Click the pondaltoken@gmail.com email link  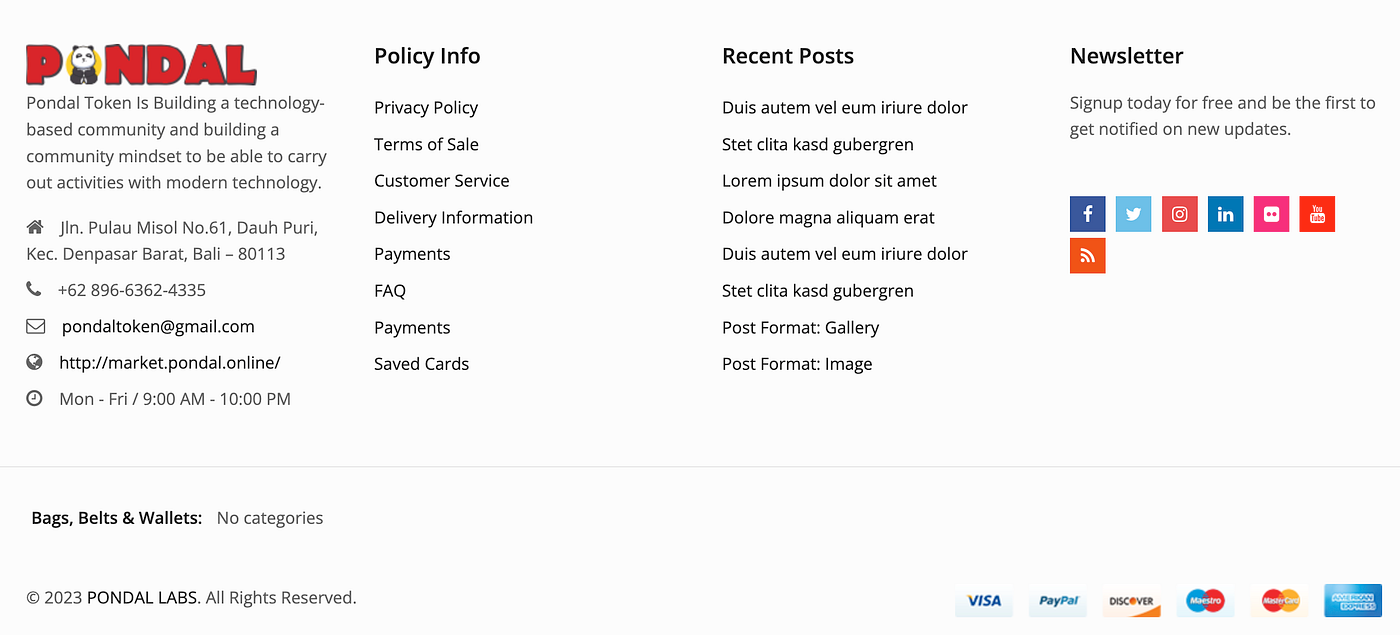pos(158,327)
